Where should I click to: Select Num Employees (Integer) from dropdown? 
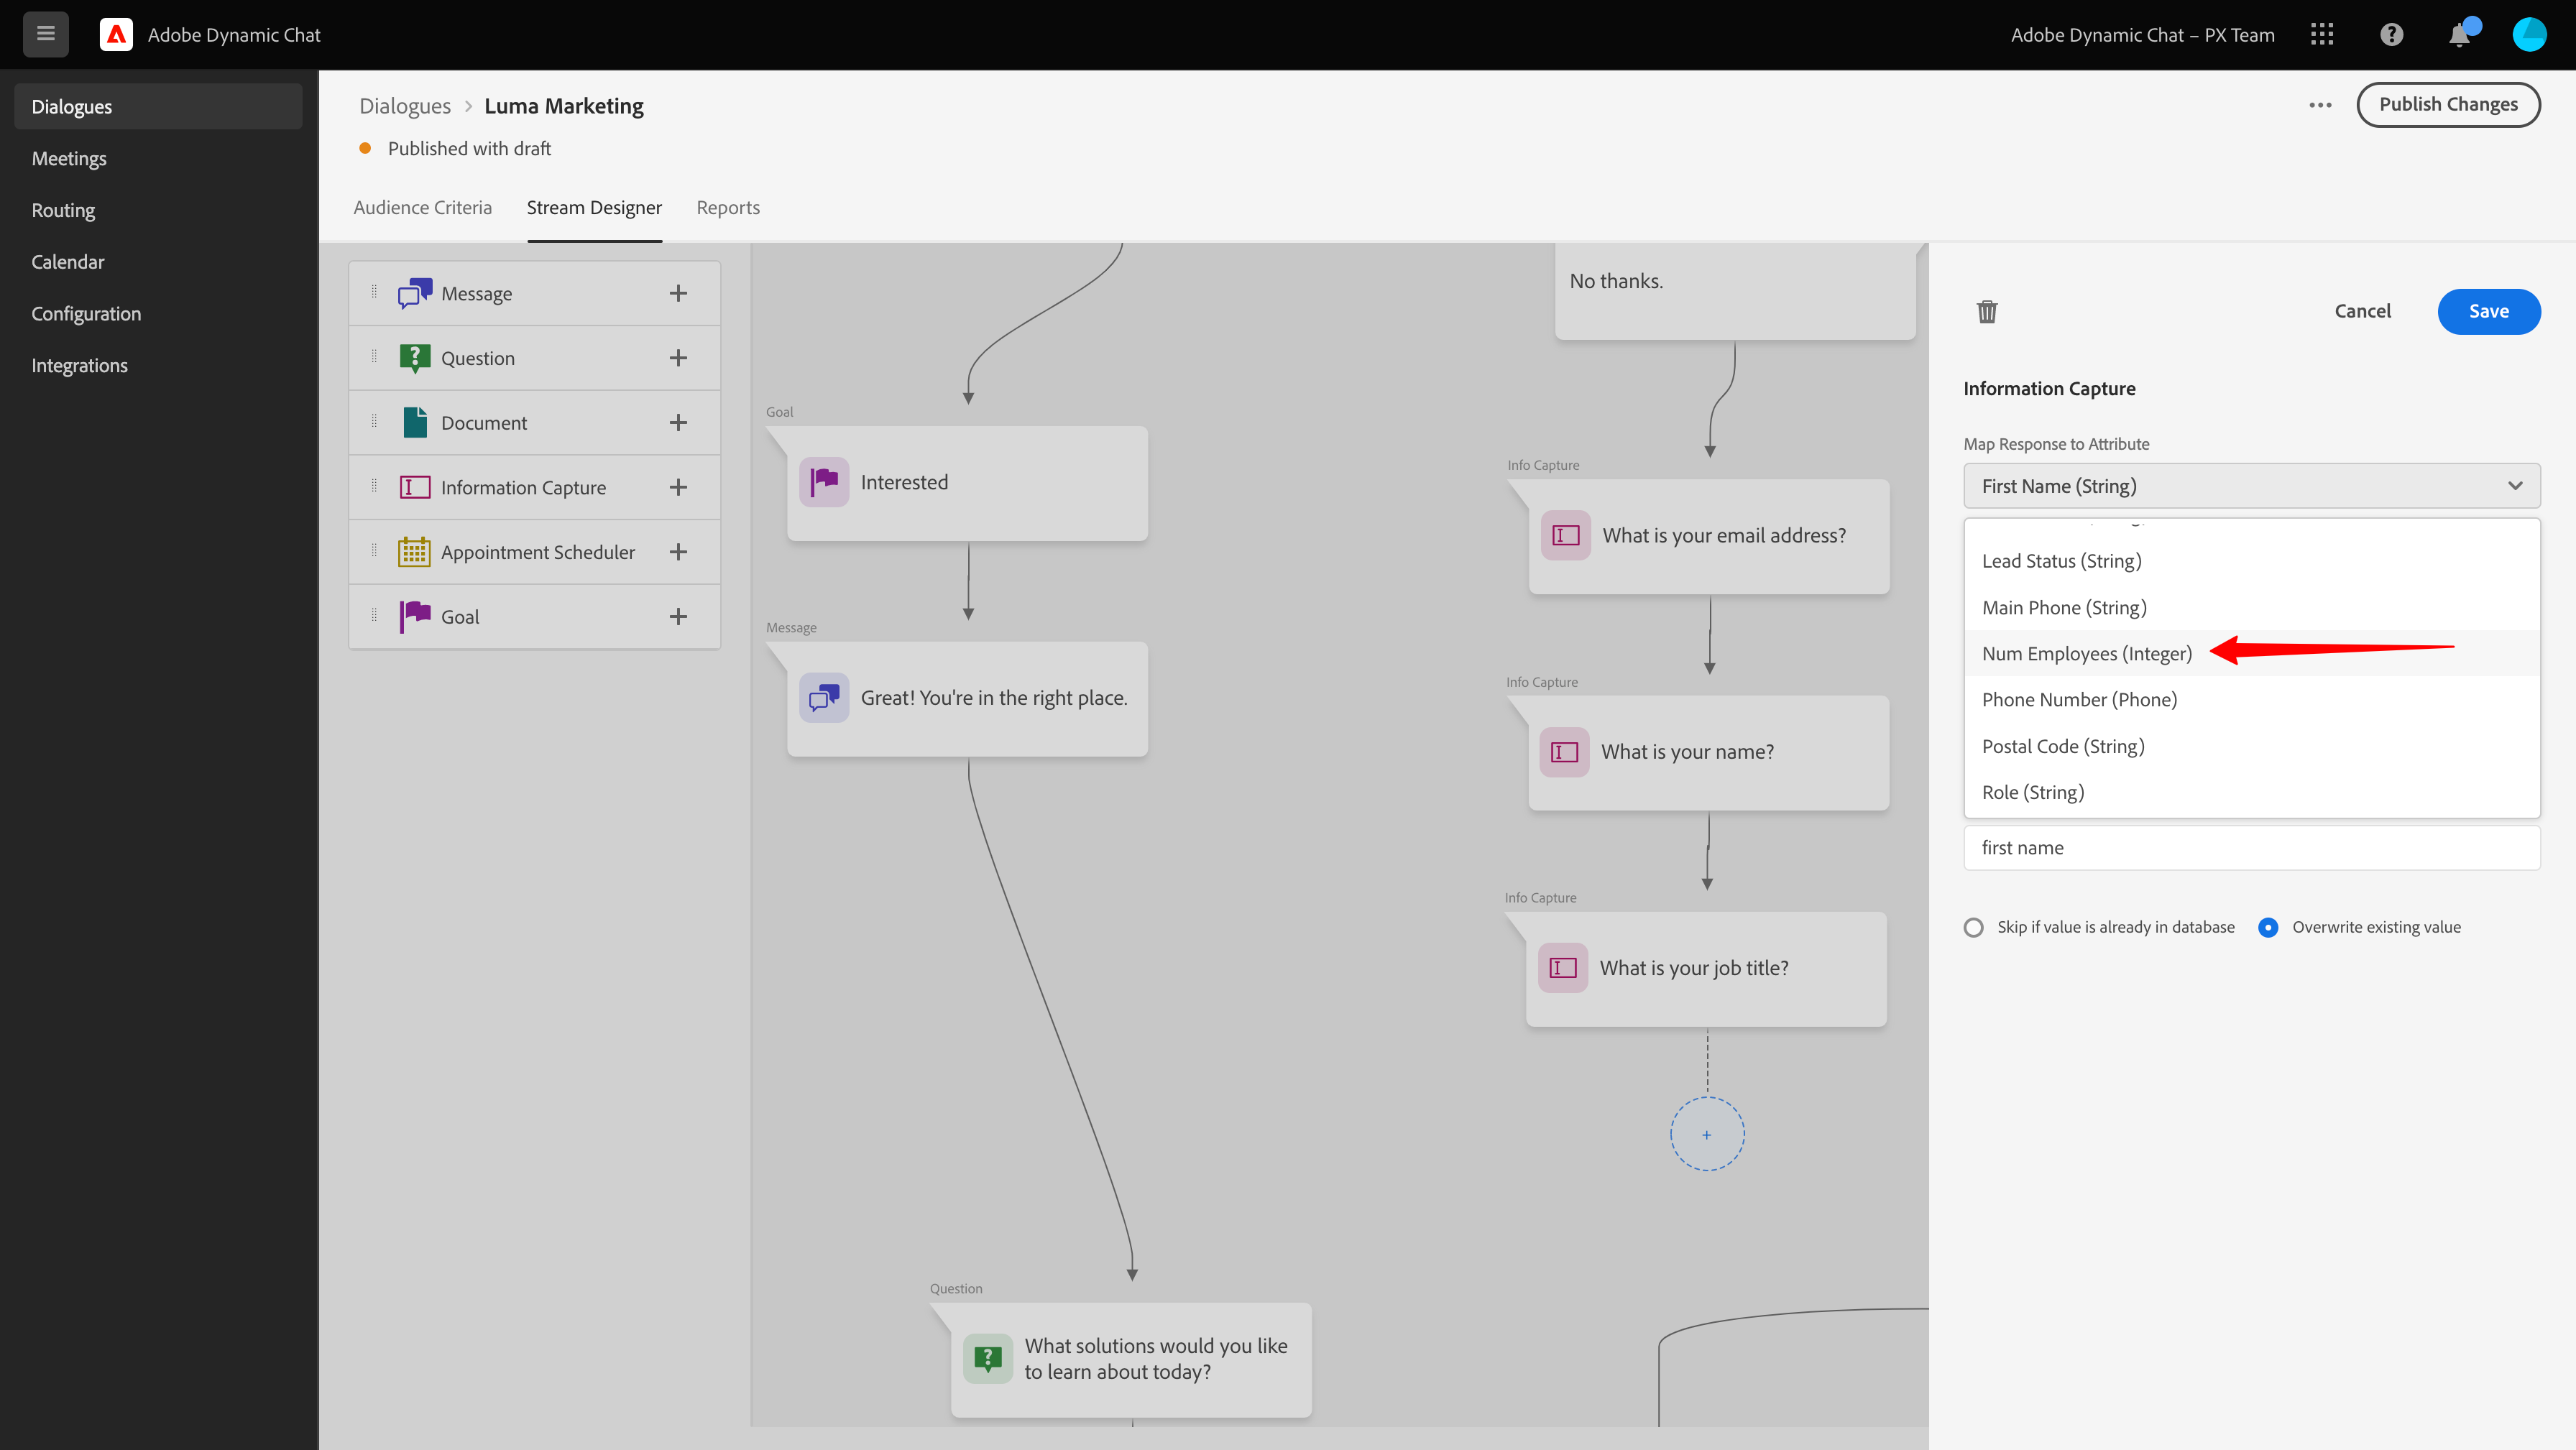click(2088, 651)
